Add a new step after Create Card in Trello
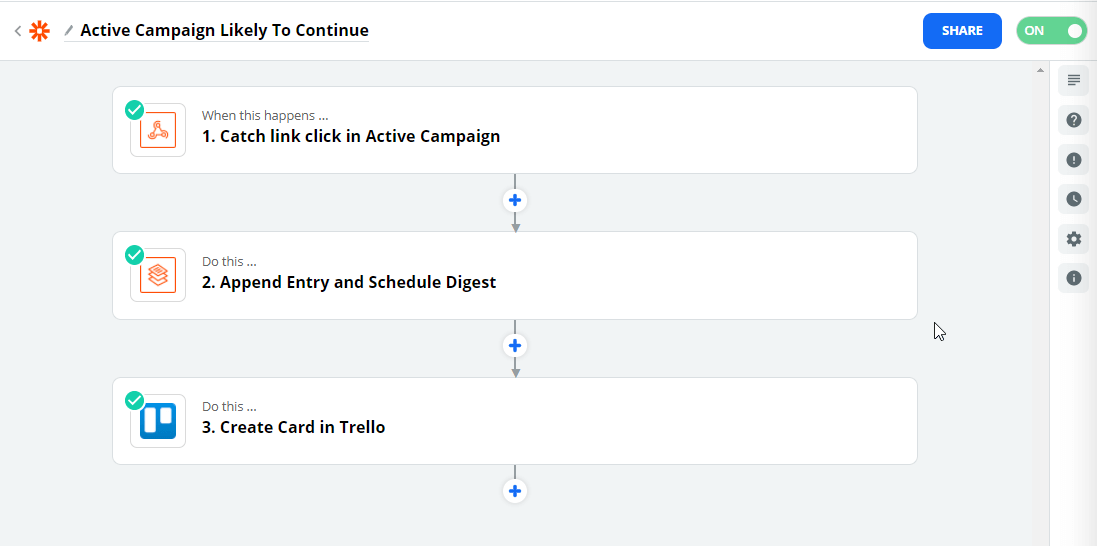This screenshot has height=546, width=1097. tap(515, 491)
